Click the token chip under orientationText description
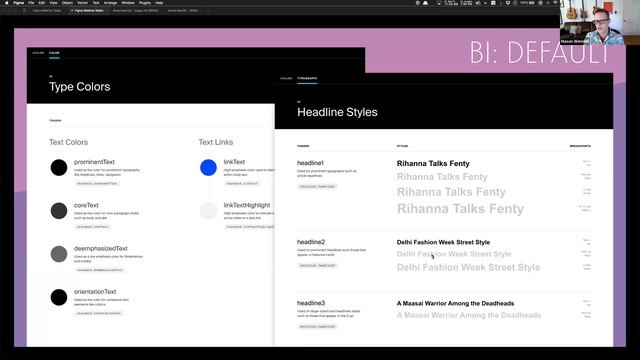This screenshot has width=640, height=360. pyautogui.click(x=99, y=313)
